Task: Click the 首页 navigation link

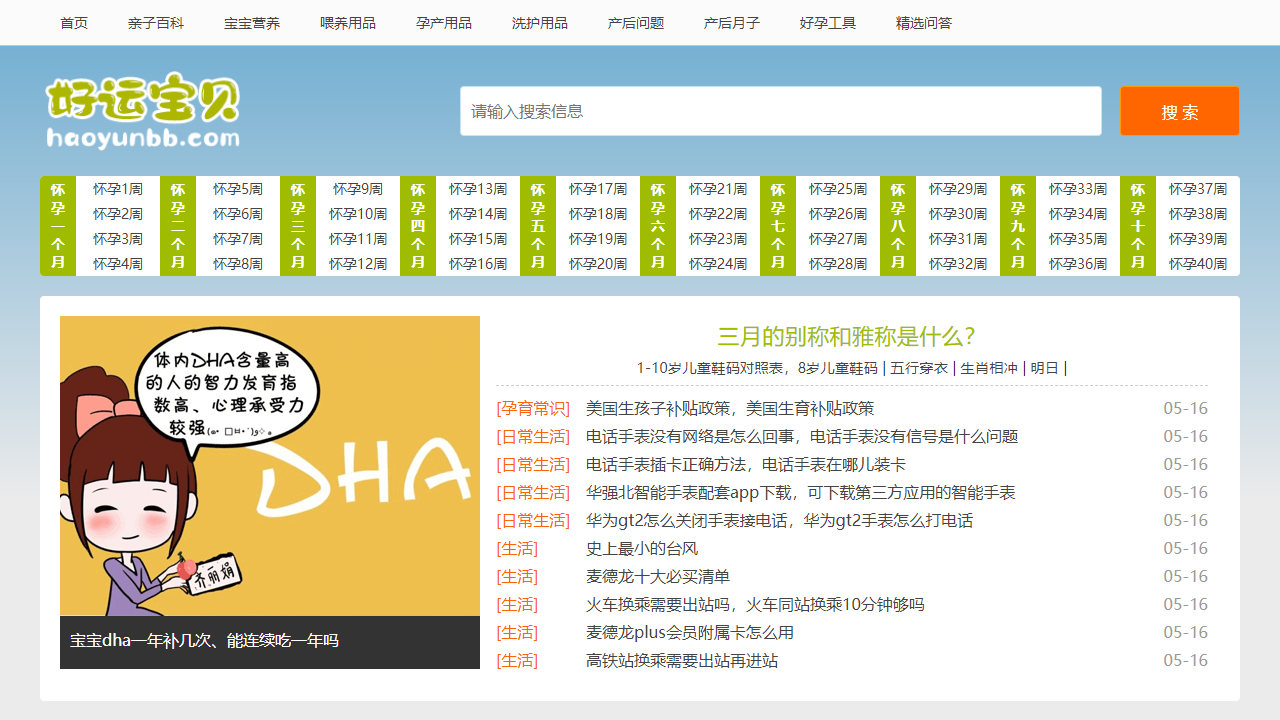Action: pyautogui.click(x=74, y=23)
